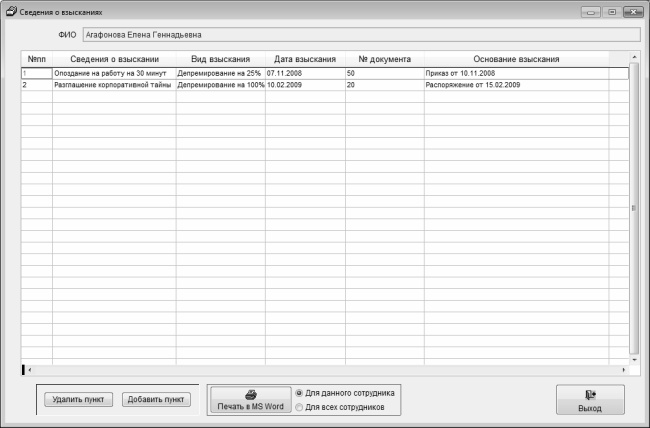
Task: Click the vertical scrollbar down arrow
Action: [x=634, y=360]
